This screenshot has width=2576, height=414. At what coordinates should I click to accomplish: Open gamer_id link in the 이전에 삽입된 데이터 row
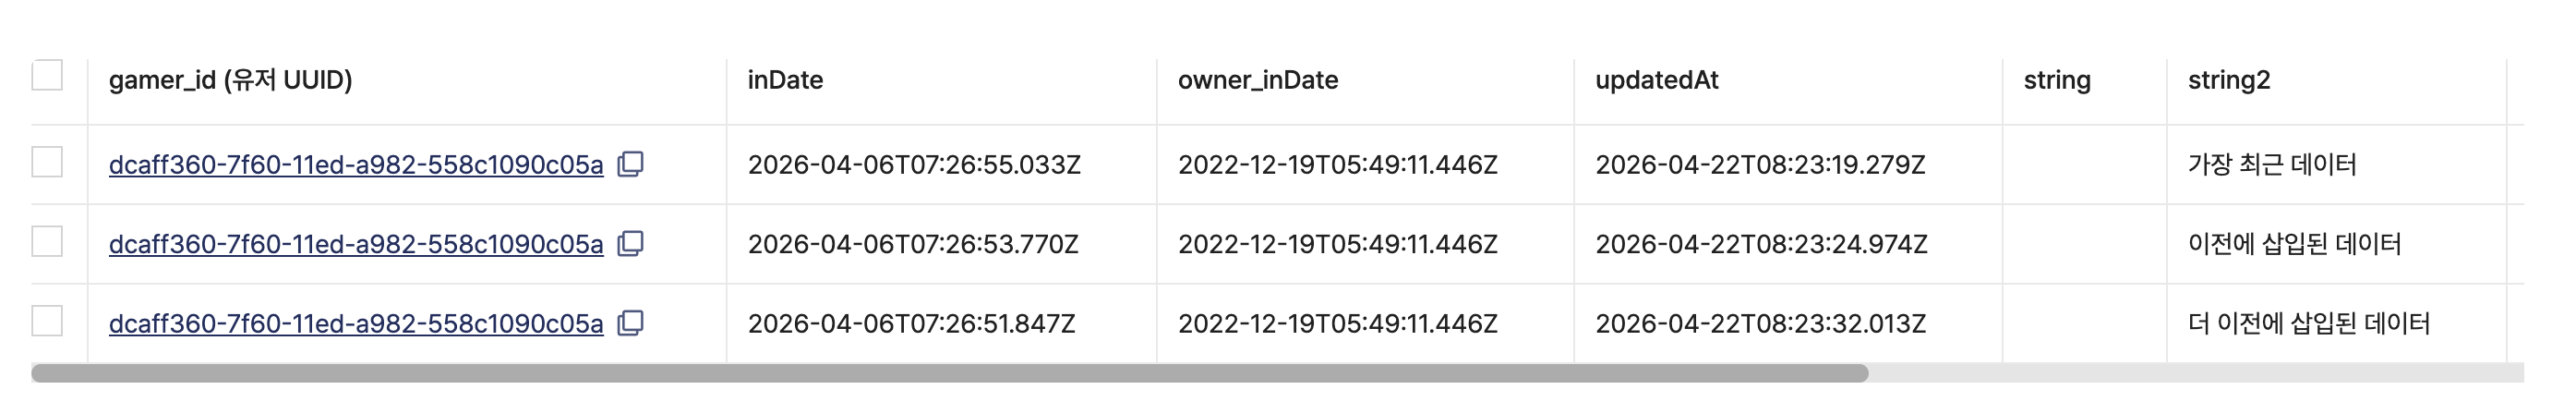coord(355,244)
